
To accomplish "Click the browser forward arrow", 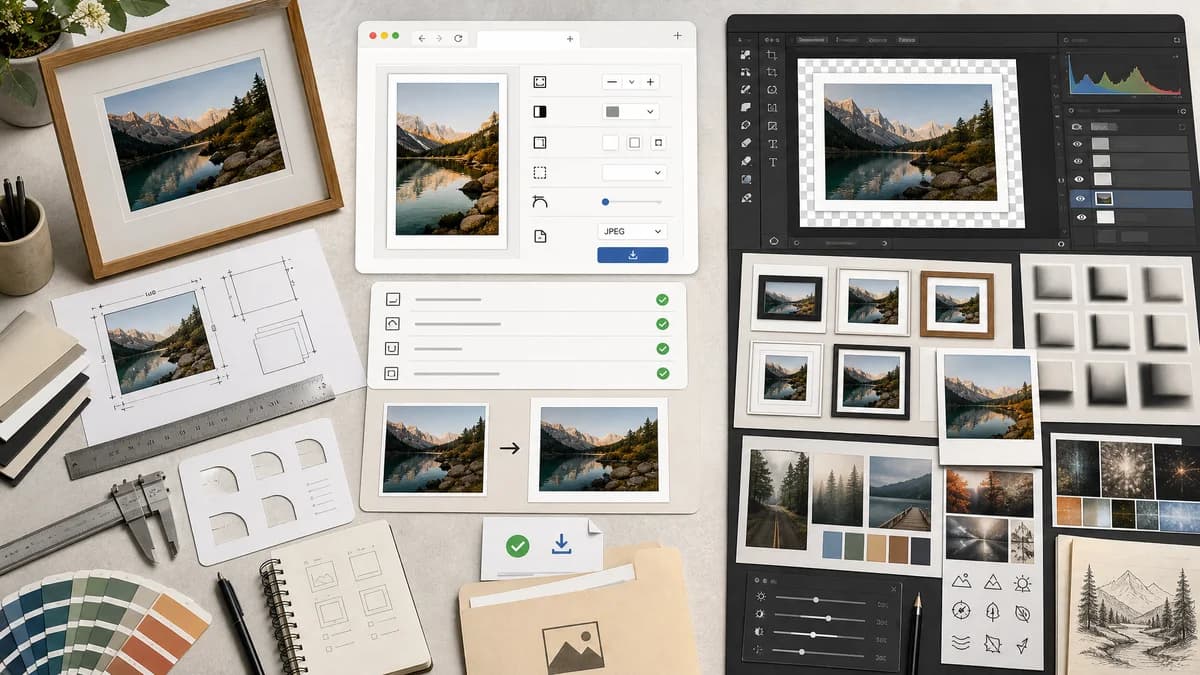I will (x=439, y=38).
